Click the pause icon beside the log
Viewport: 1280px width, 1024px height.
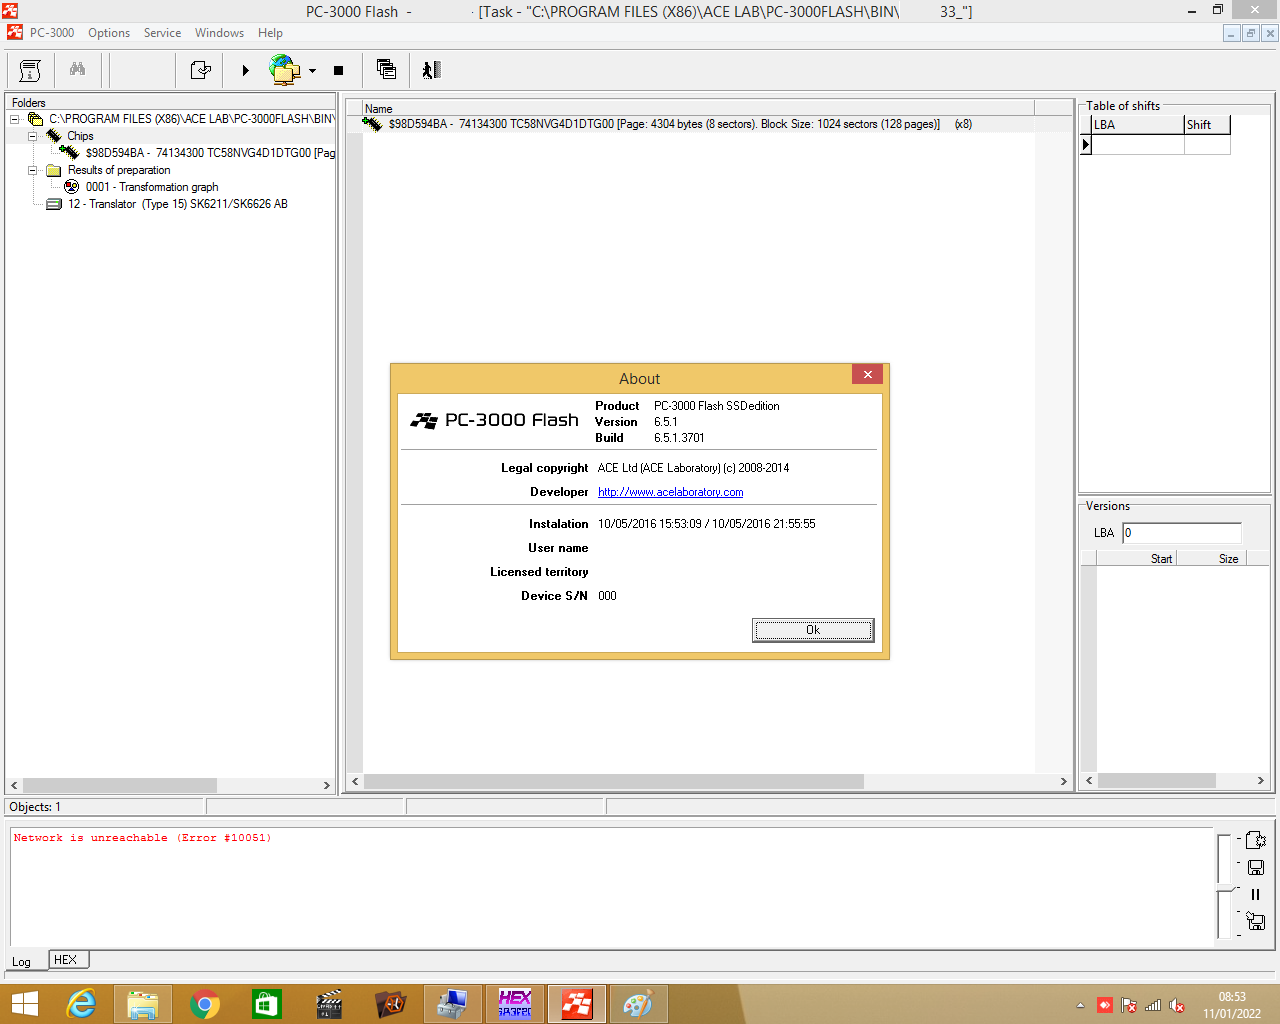coord(1255,895)
